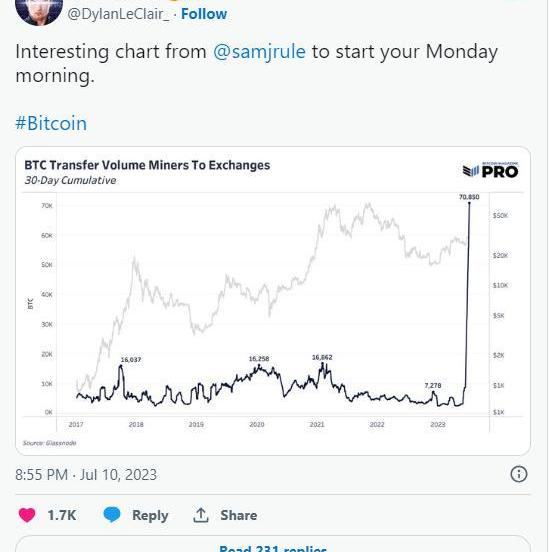Open the Read 231 replies button
The height and width of the screenshot is (552, 549).
click(273, 544)
